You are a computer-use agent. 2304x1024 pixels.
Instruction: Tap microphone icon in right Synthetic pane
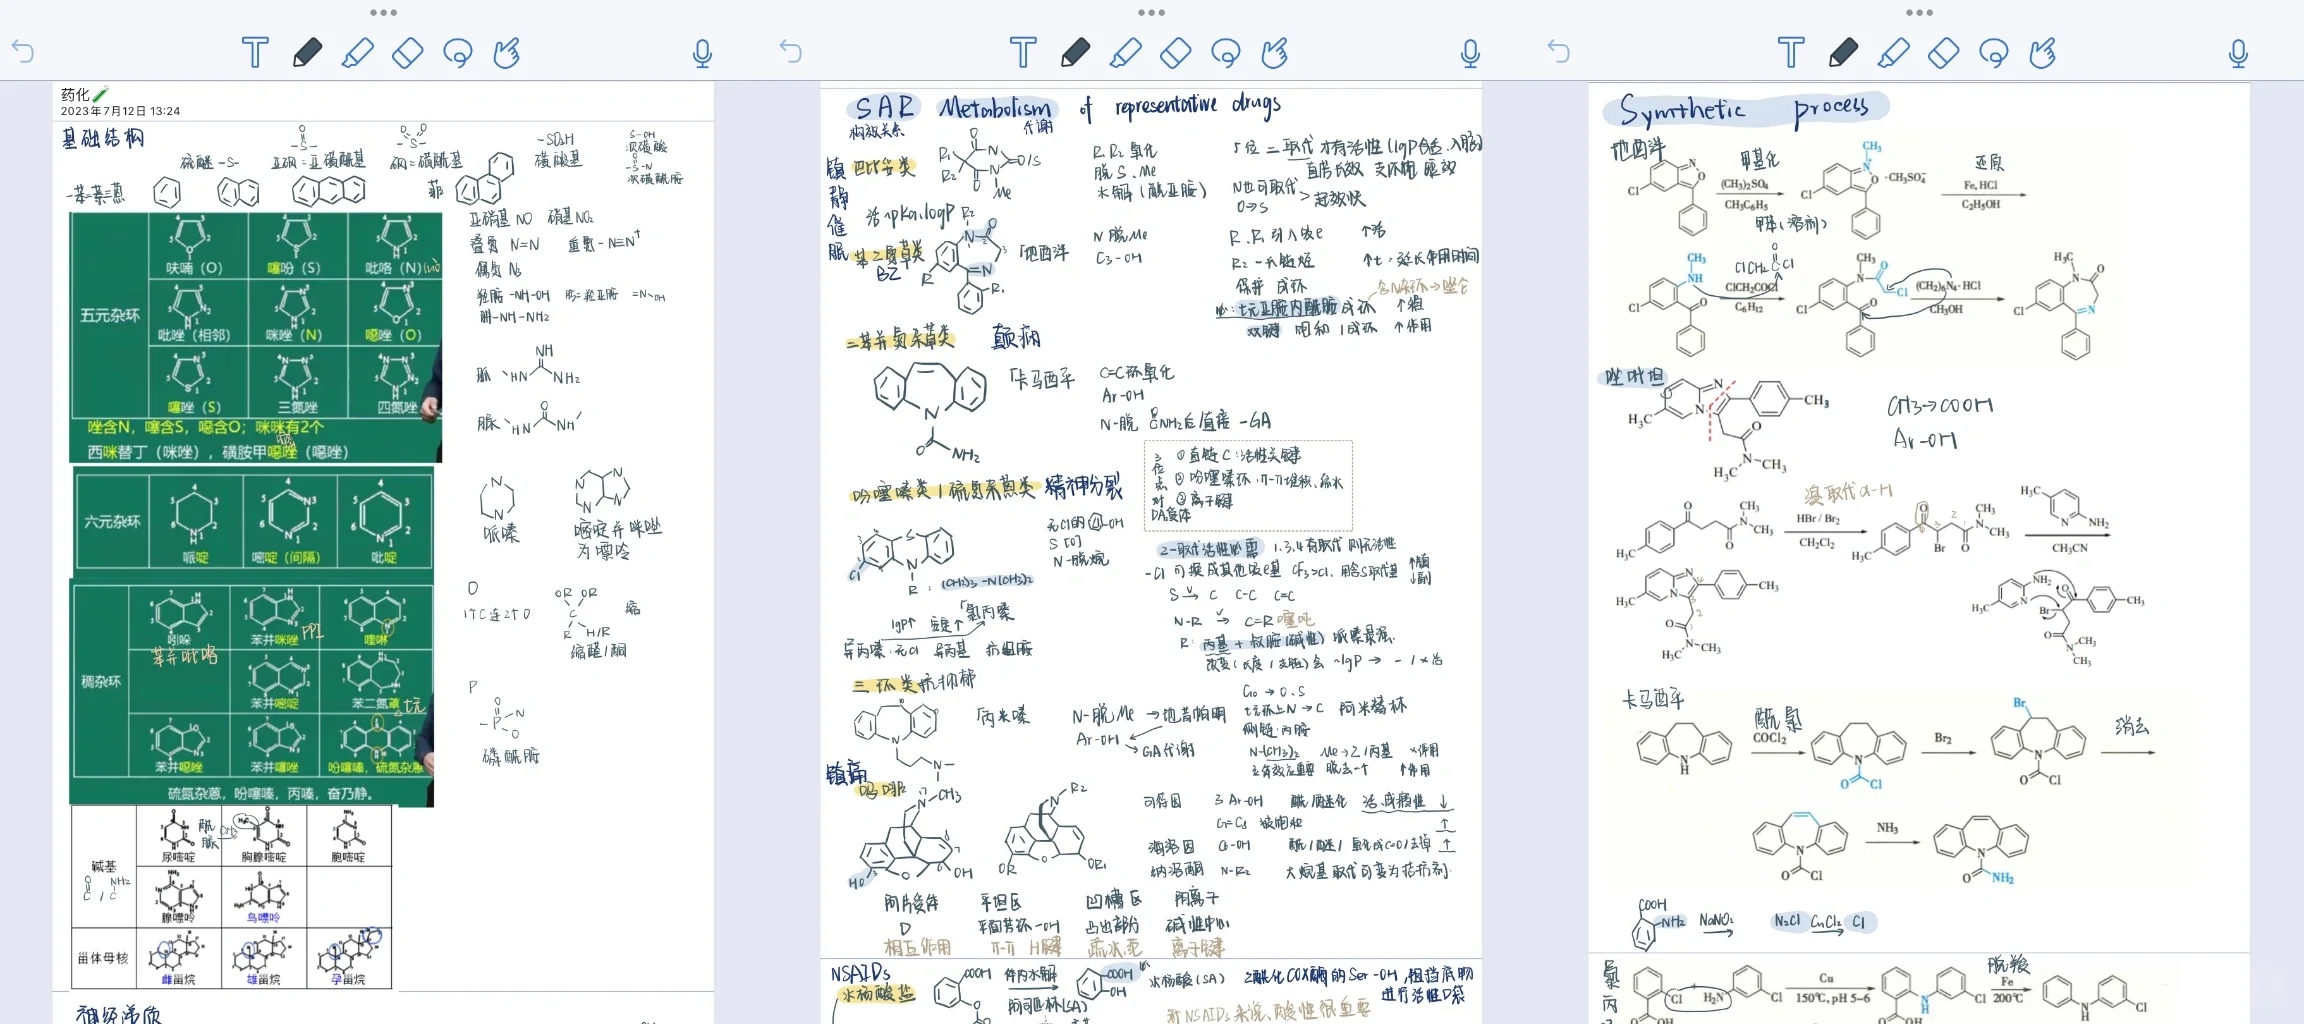(2238, 53)
